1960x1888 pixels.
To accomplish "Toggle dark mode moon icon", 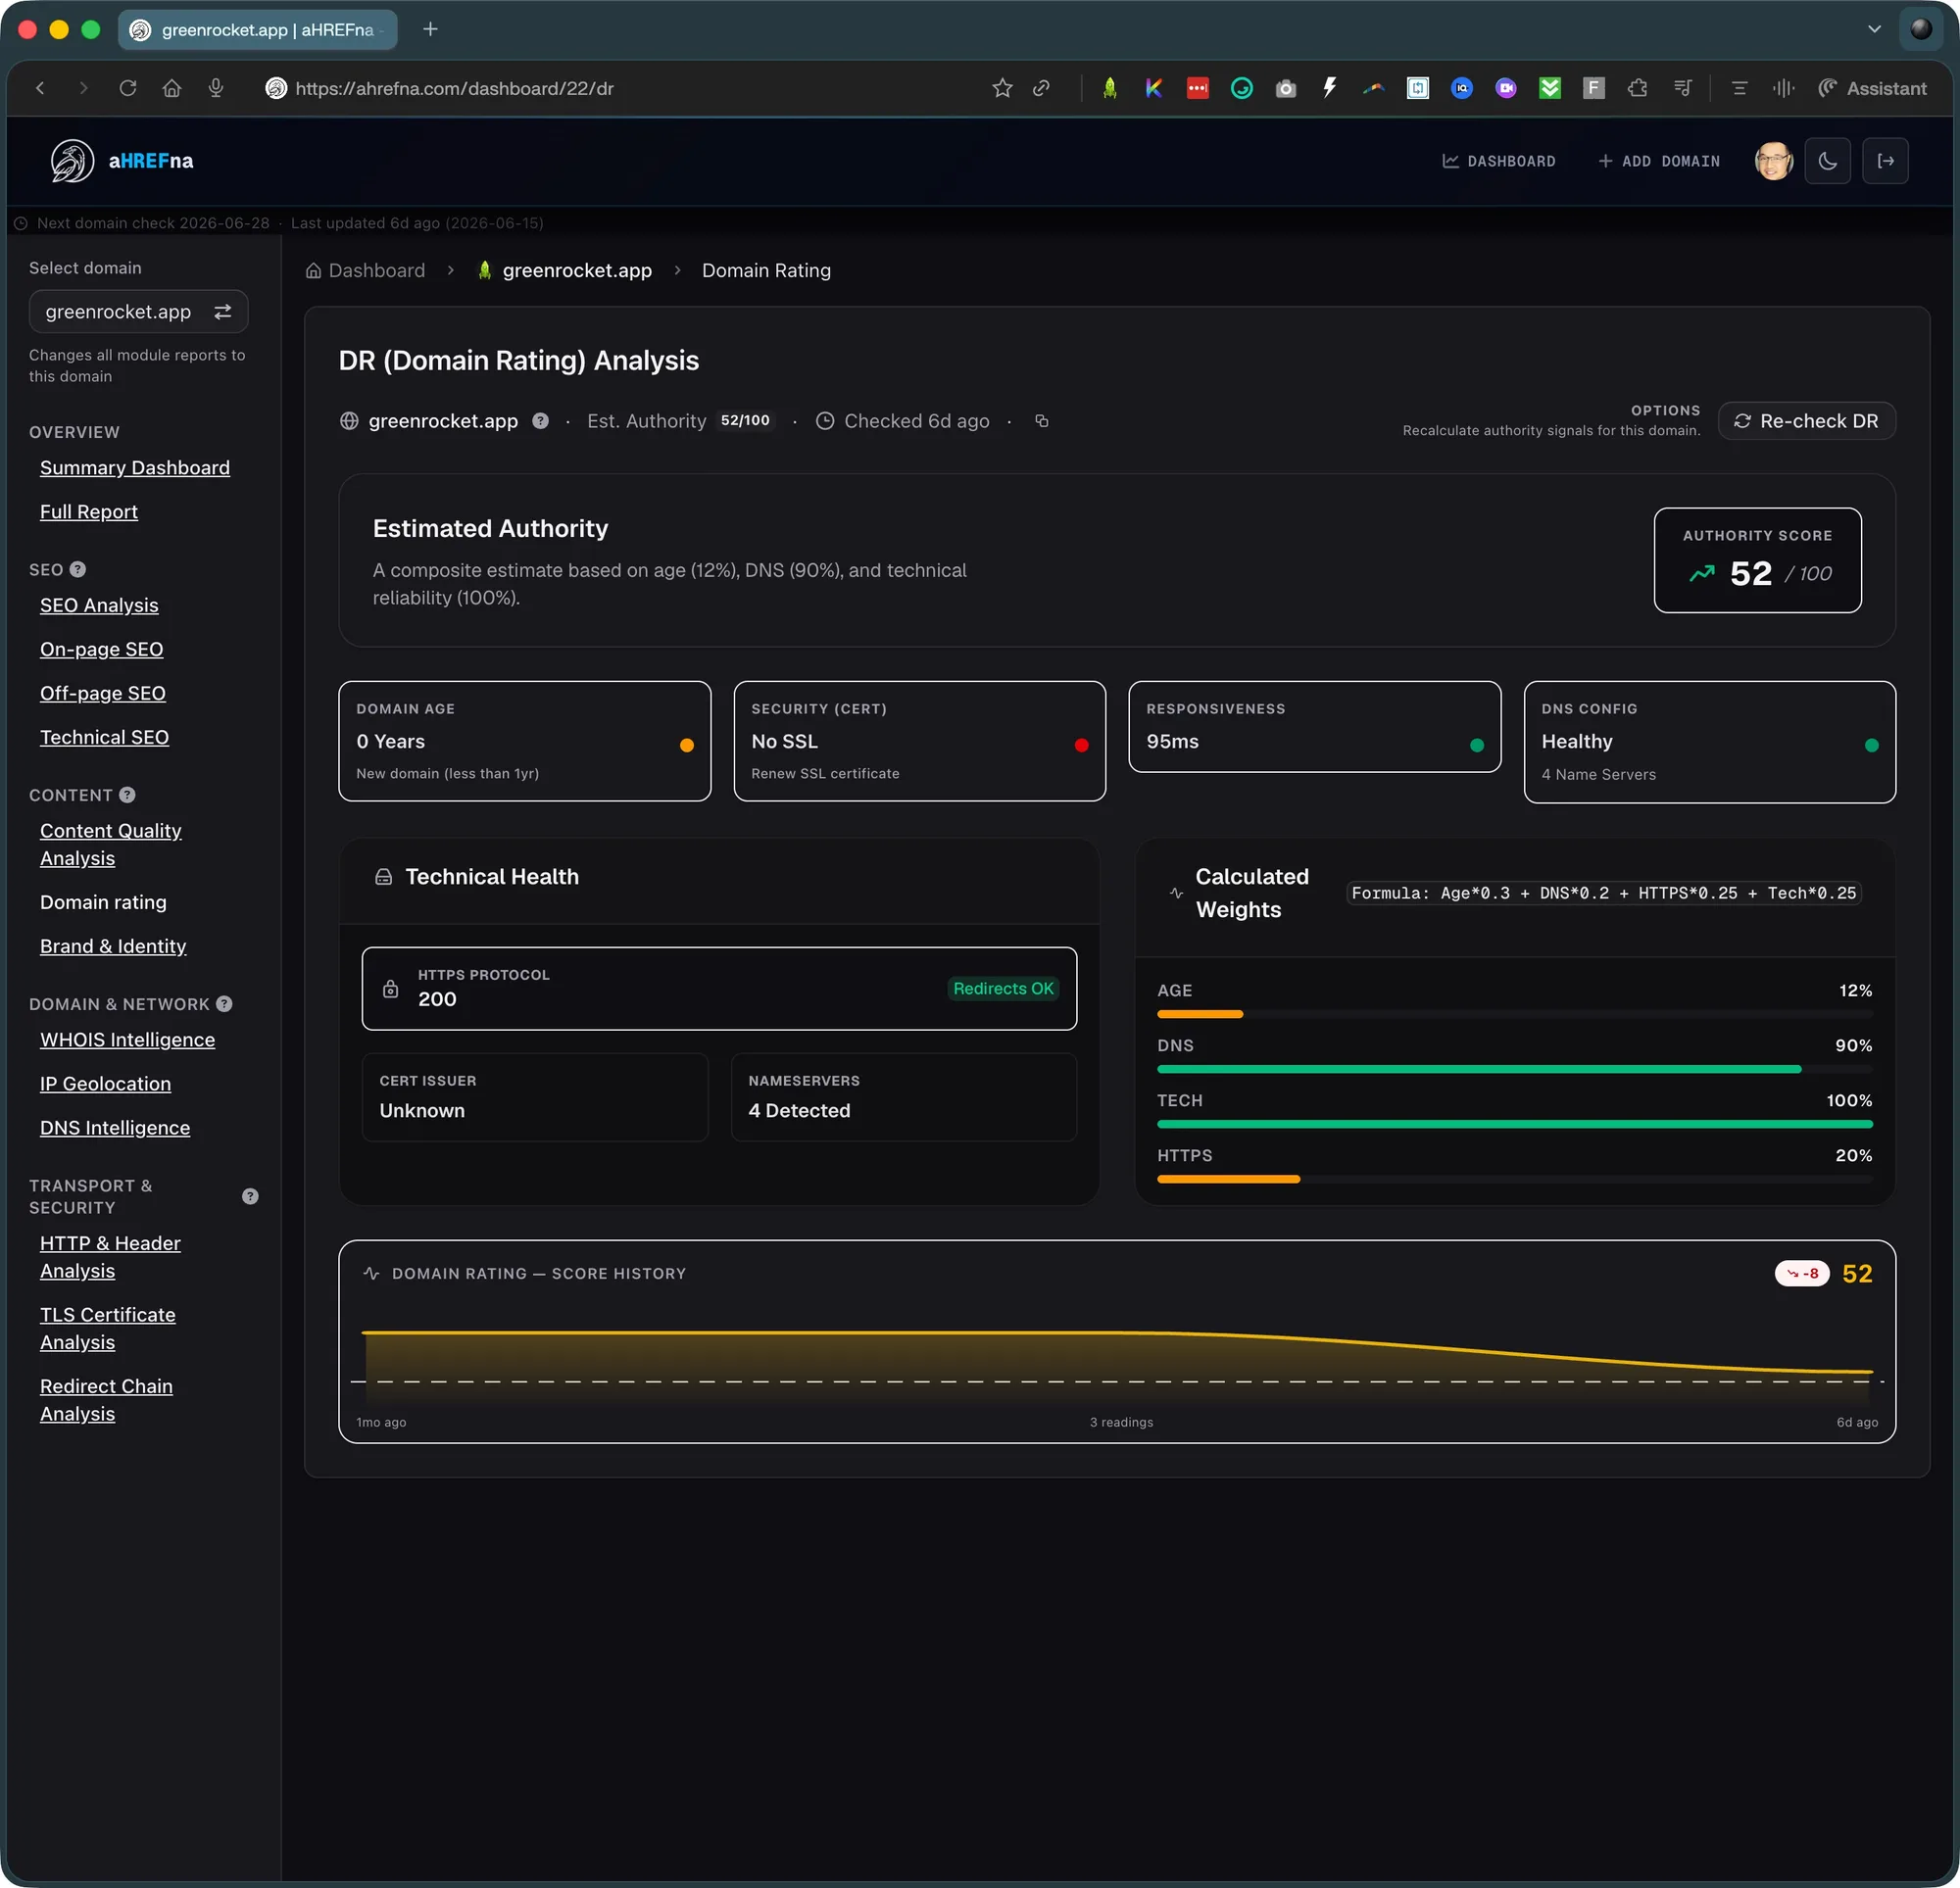I will [1827, 161].
